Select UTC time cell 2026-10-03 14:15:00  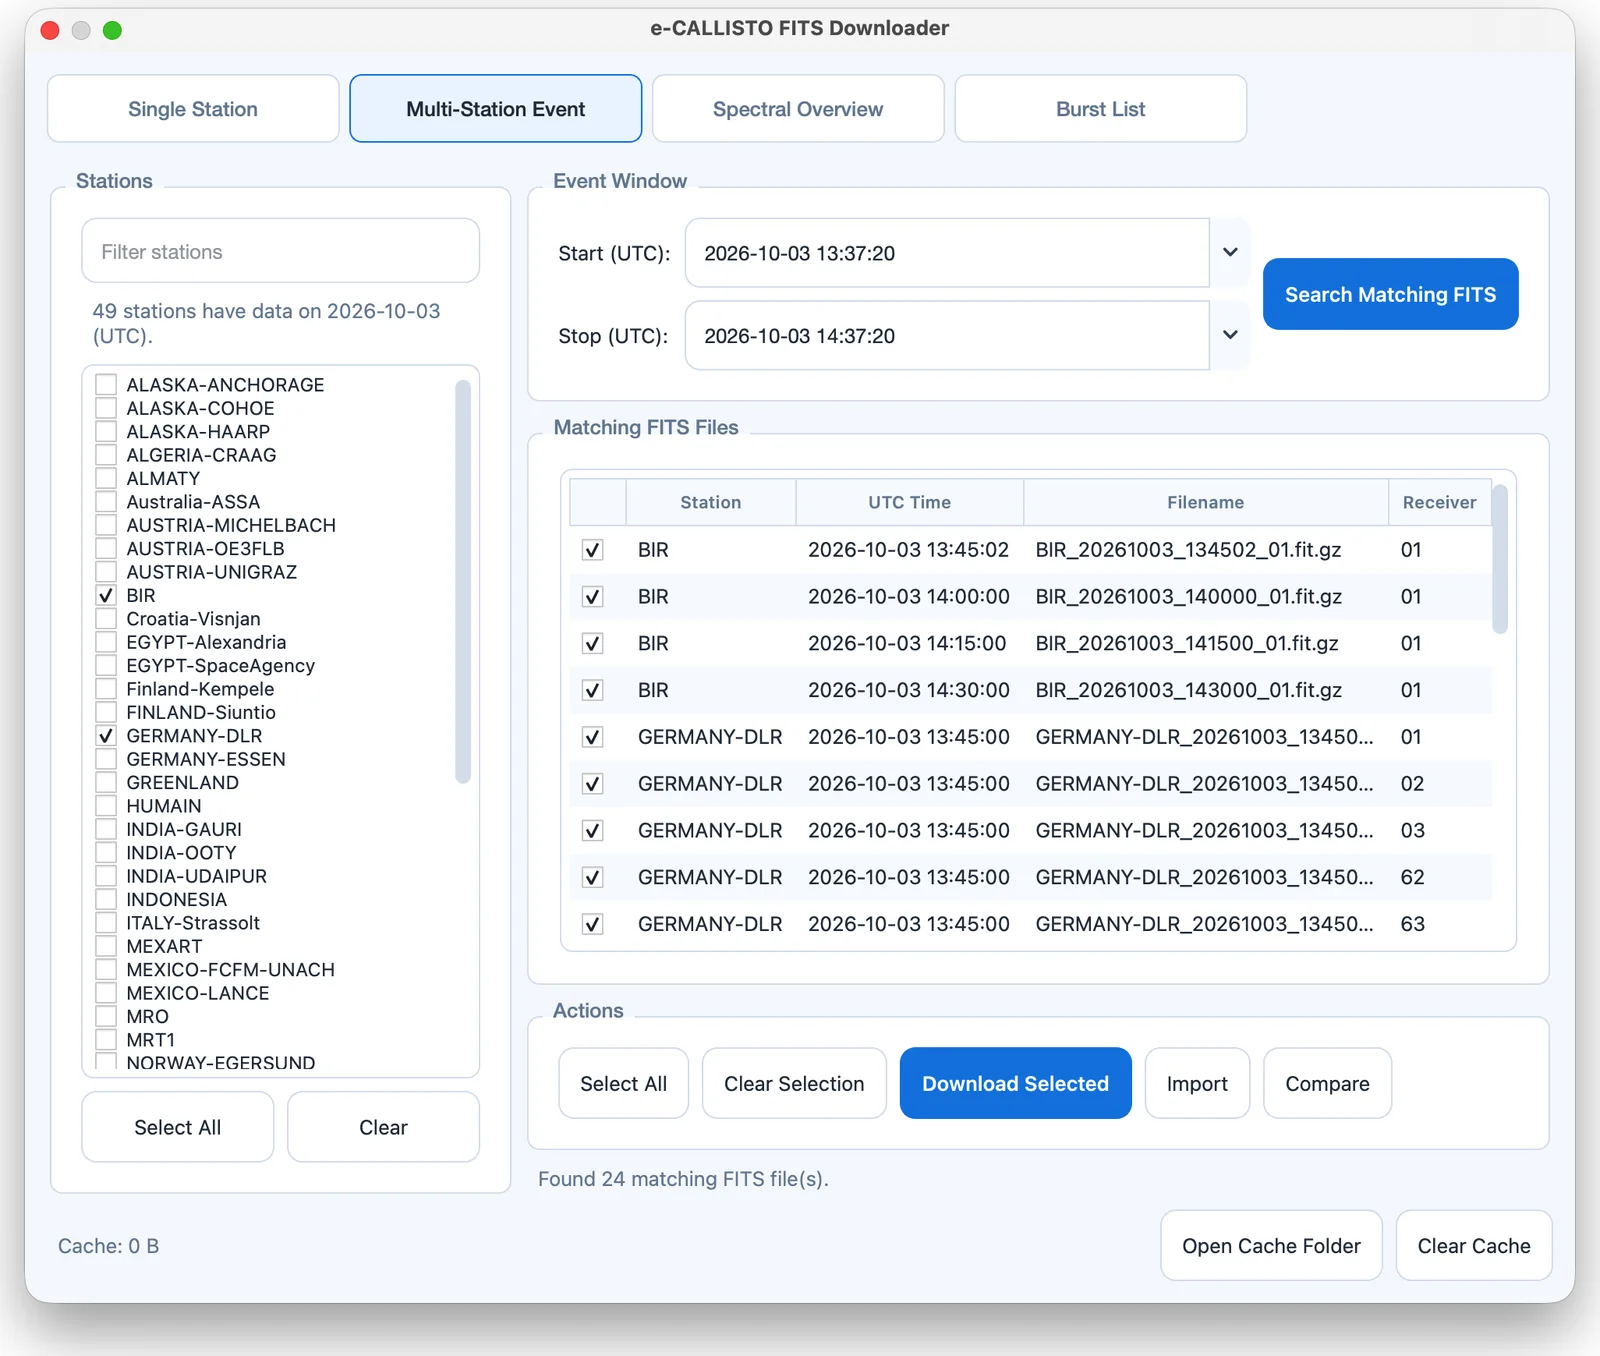pos(907,643)
